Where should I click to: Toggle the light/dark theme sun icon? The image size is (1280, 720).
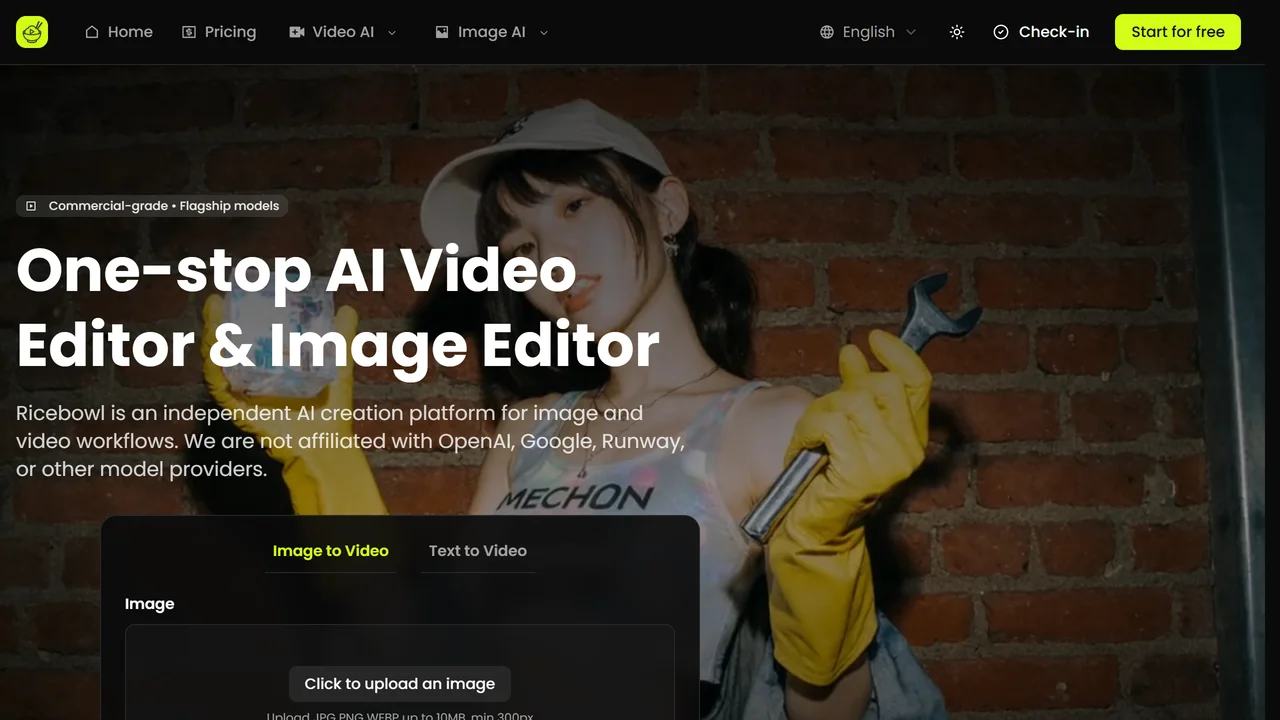(957, 32)
